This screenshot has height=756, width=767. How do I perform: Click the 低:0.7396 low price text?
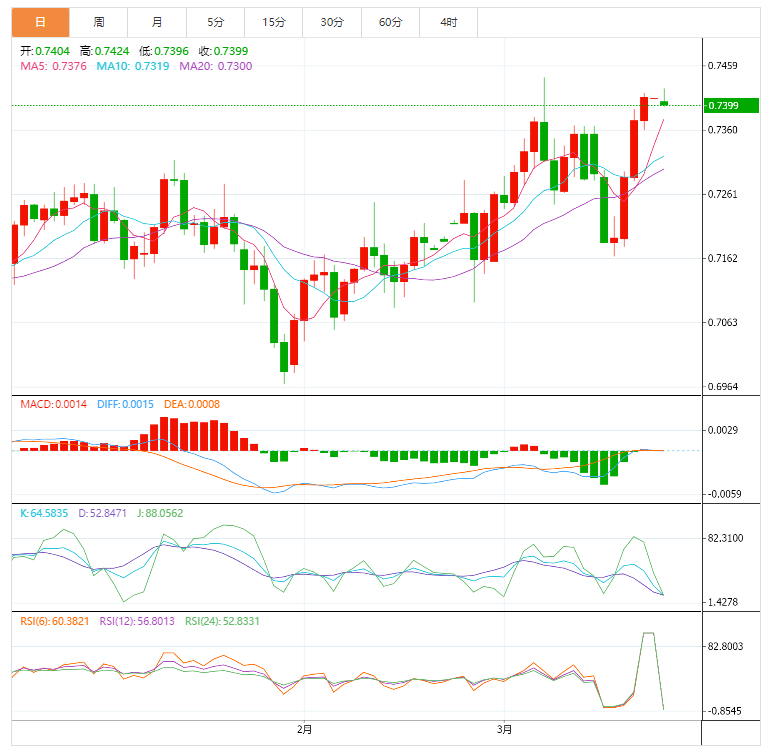click(x=164, y=51)
